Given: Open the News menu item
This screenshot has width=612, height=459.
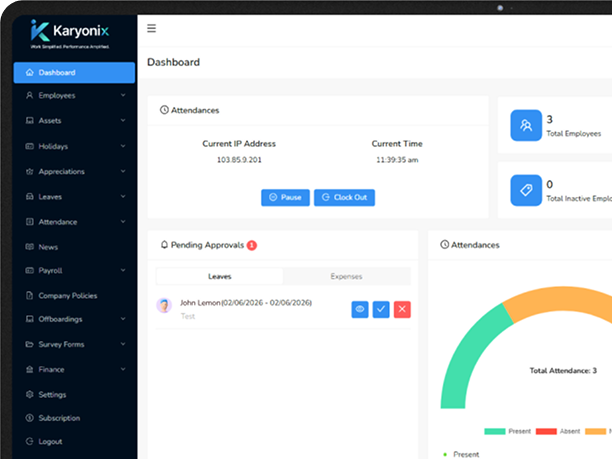Looking at the screenshot, I should pos(74,247).
